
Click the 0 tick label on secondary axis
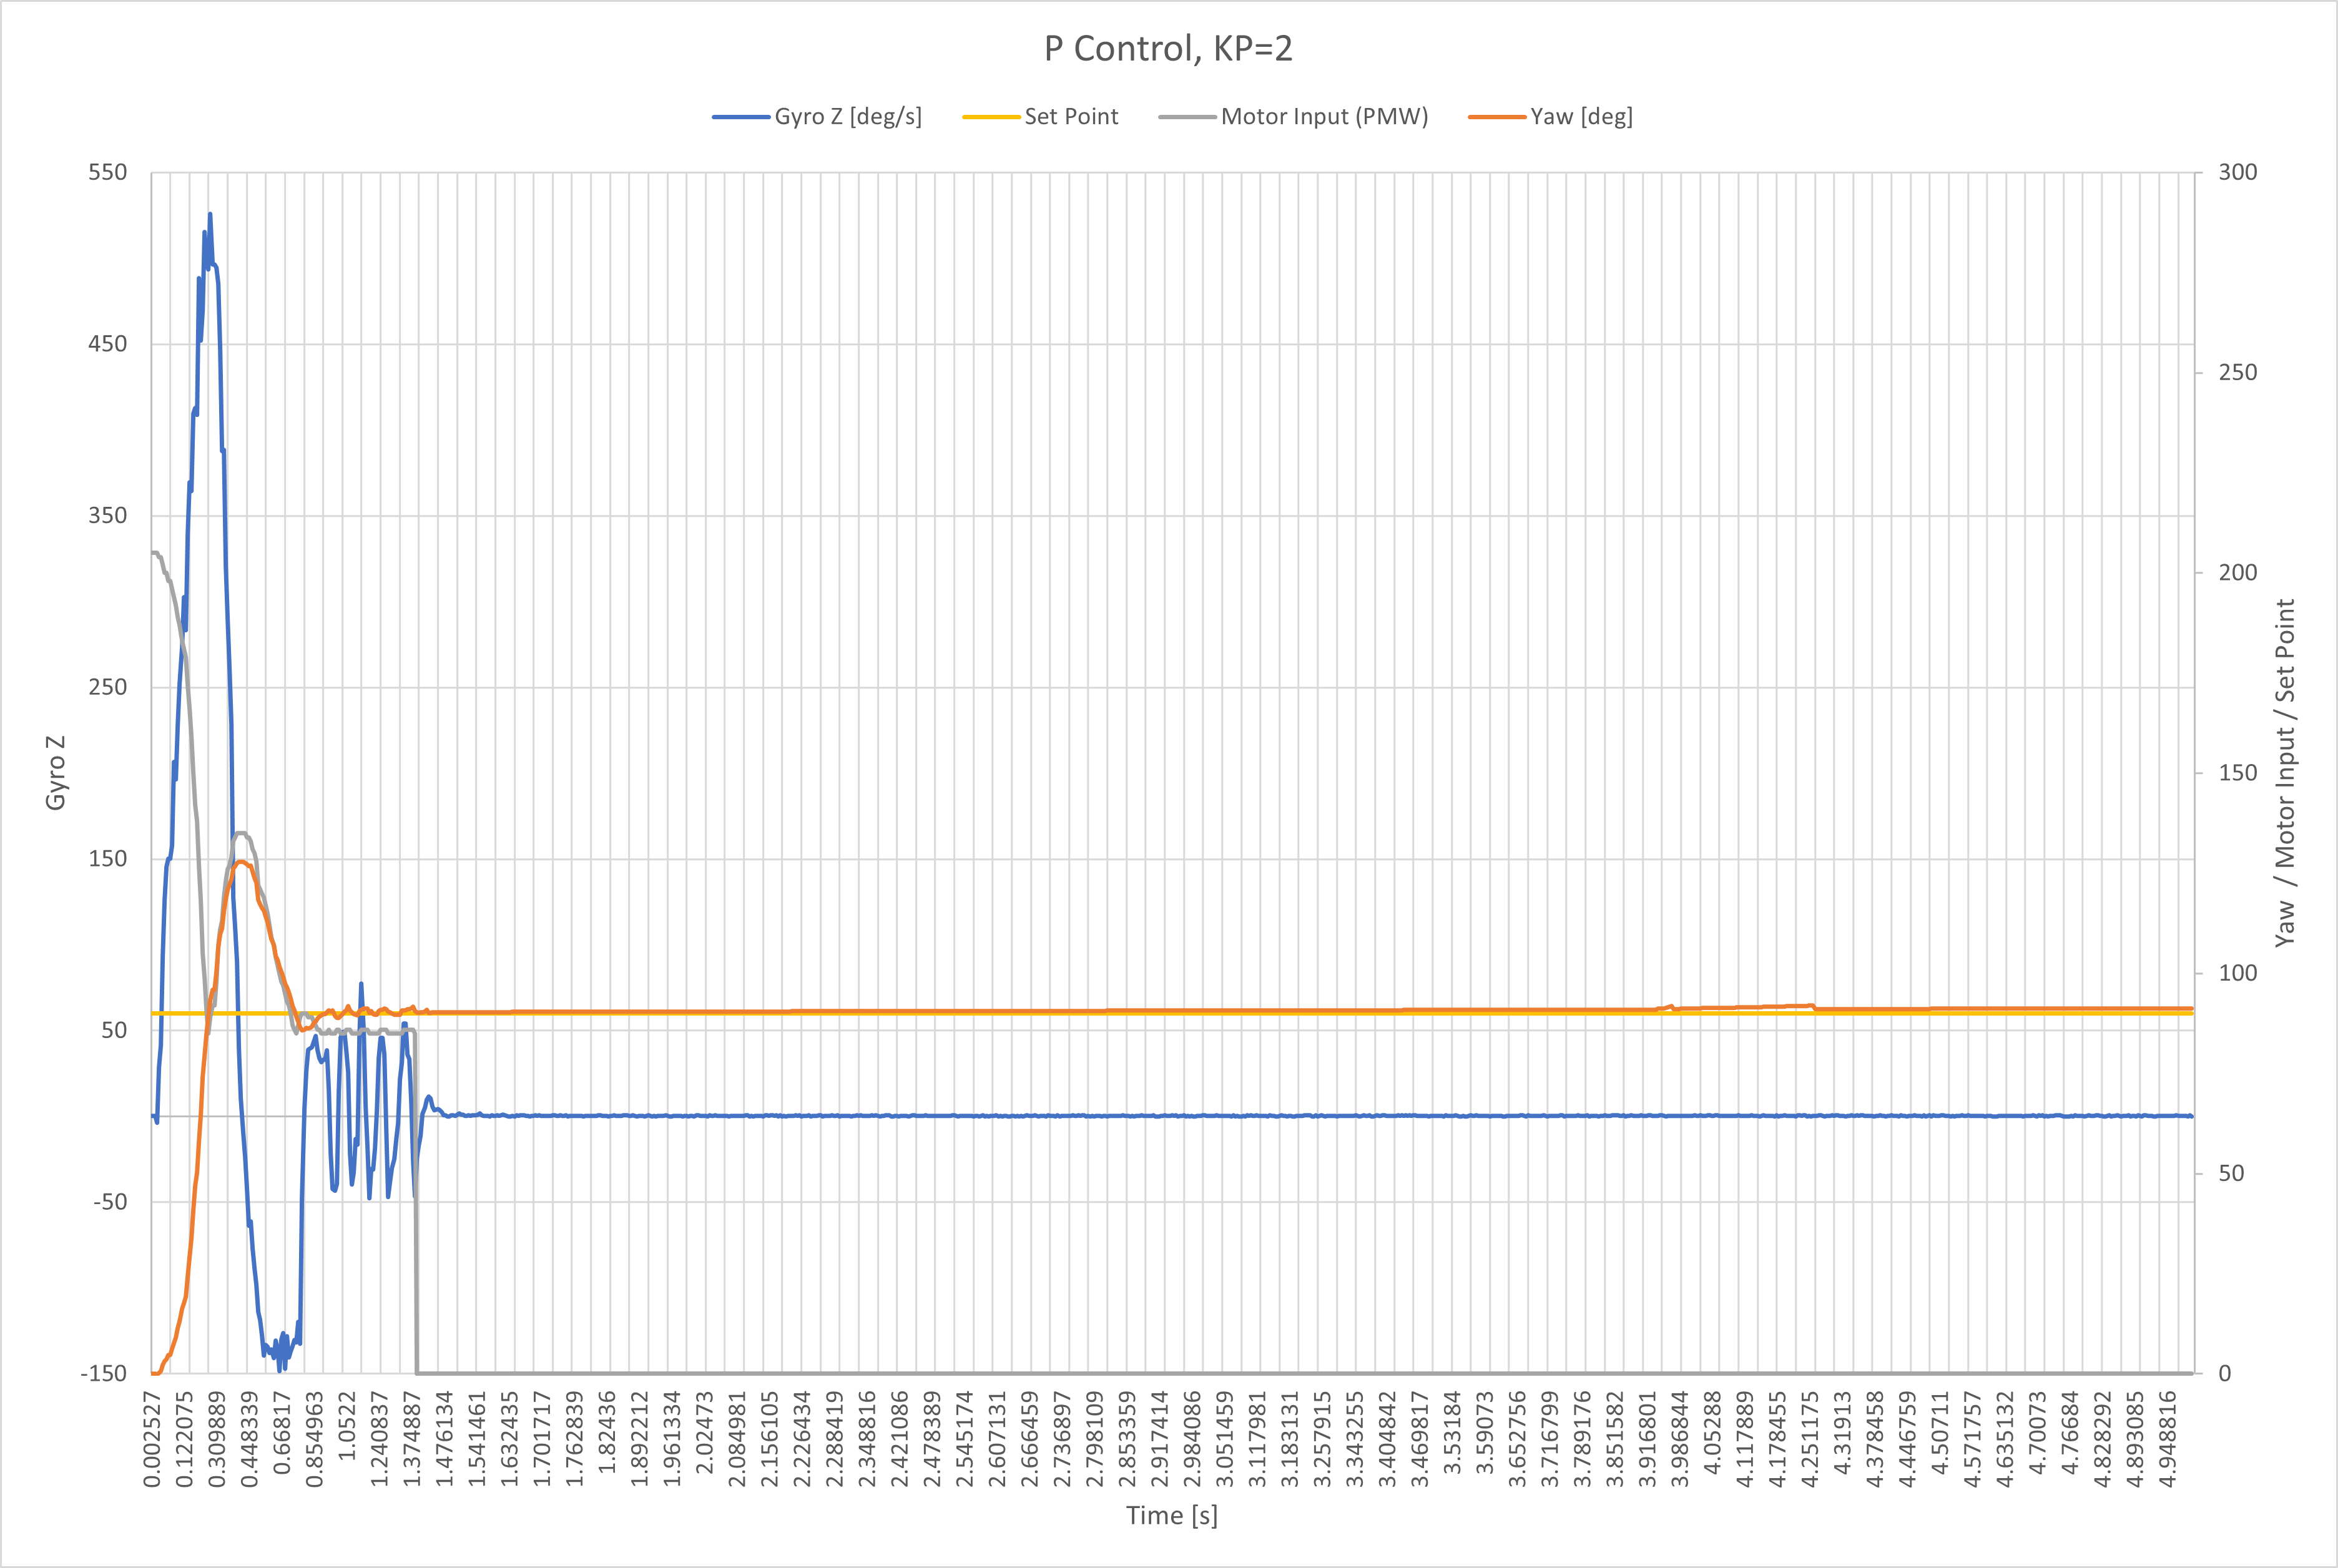pos(2224,1373)
